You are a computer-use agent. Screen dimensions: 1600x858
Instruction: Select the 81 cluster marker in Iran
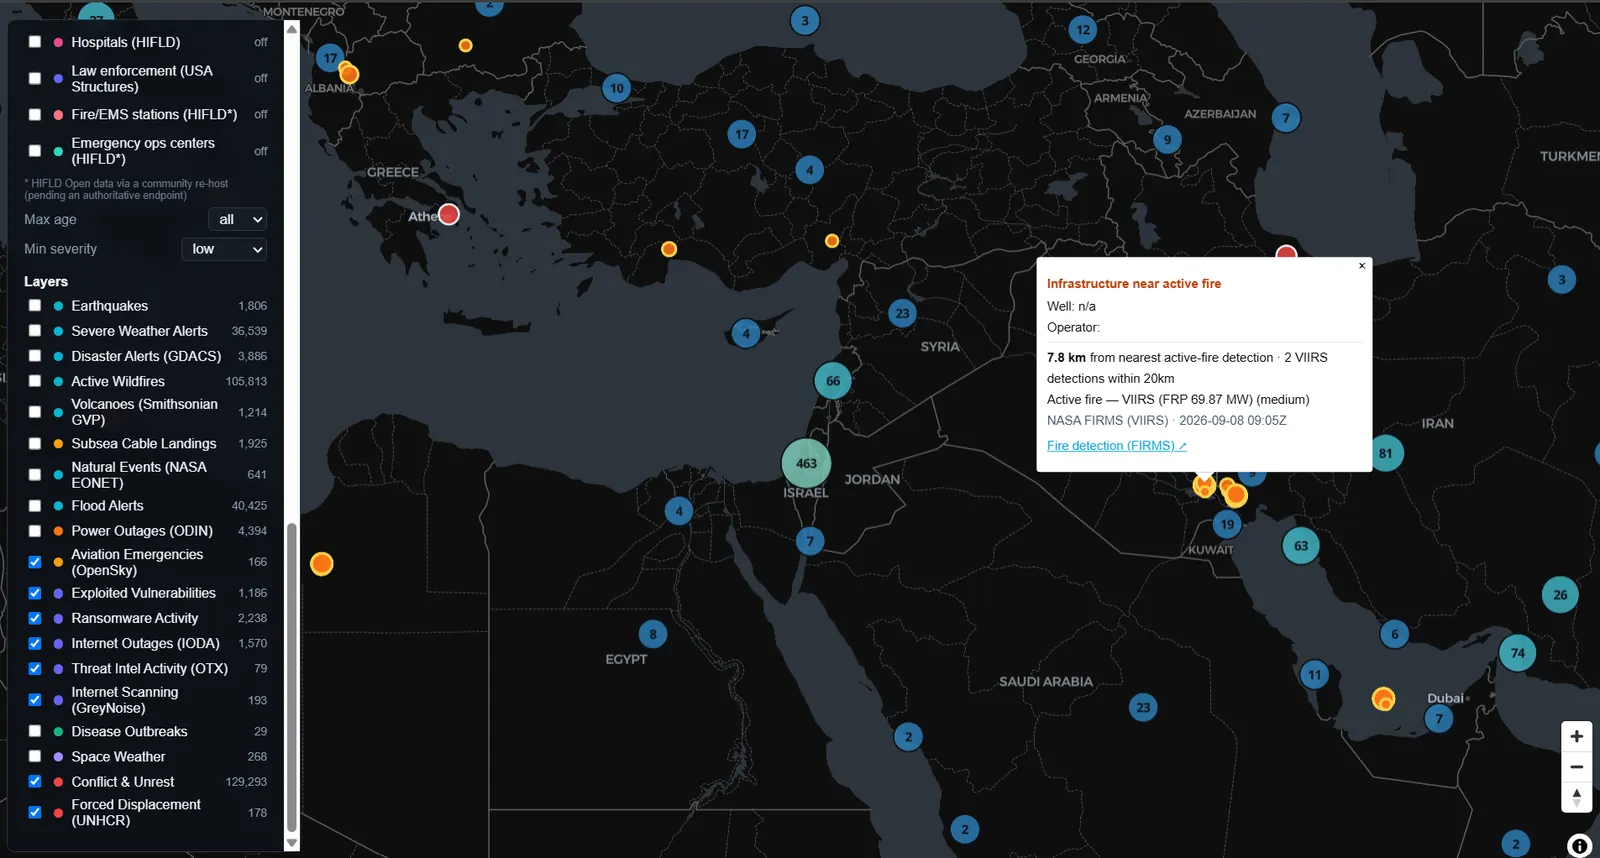[1385, 453]
